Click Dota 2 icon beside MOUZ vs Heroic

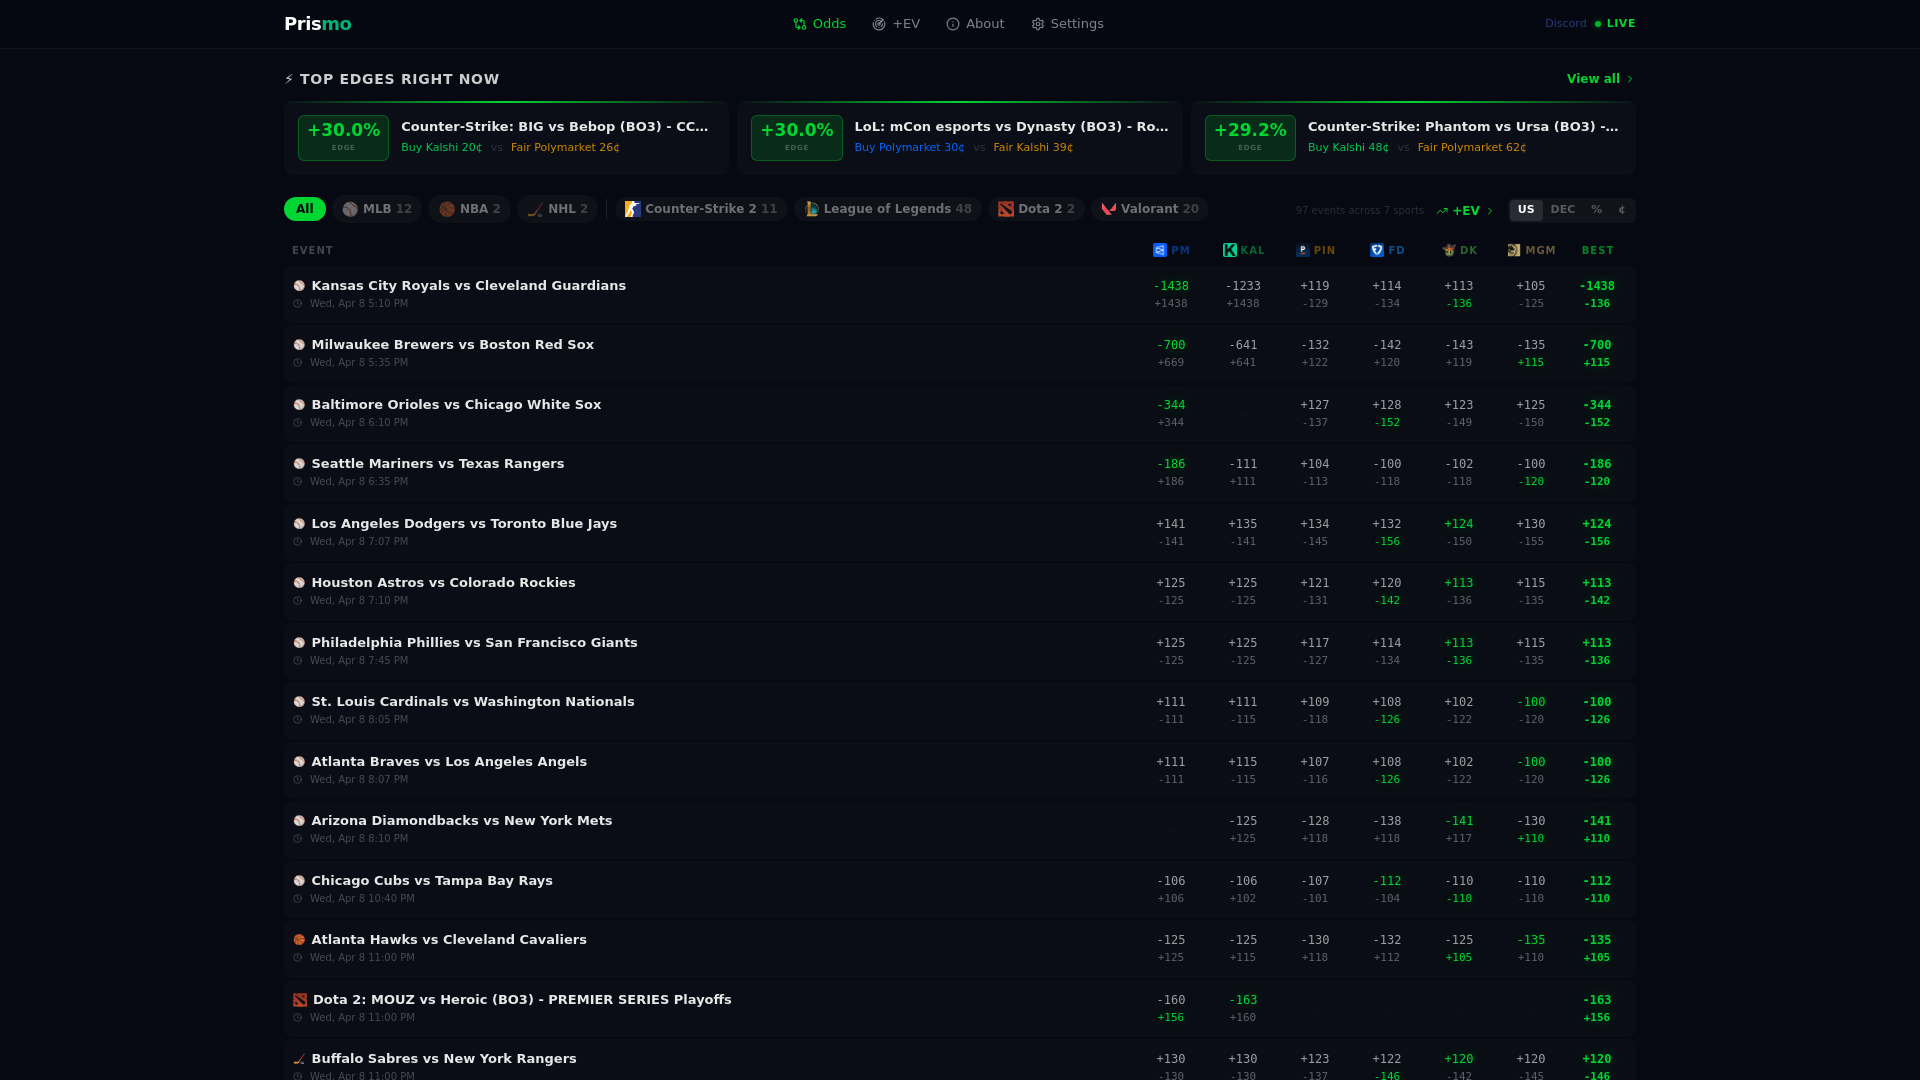click(300, 1000)
